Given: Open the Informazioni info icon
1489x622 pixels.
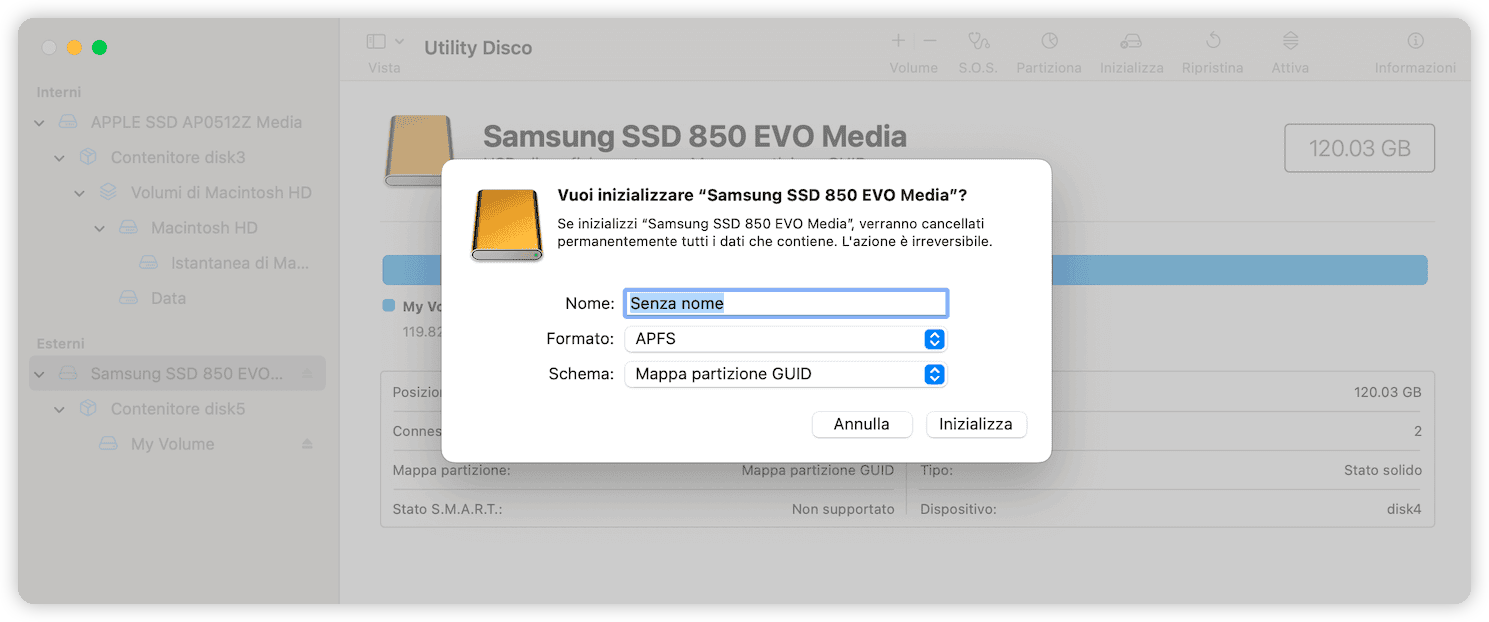Looking at the screenshot, I should (x=1415, y=41).
